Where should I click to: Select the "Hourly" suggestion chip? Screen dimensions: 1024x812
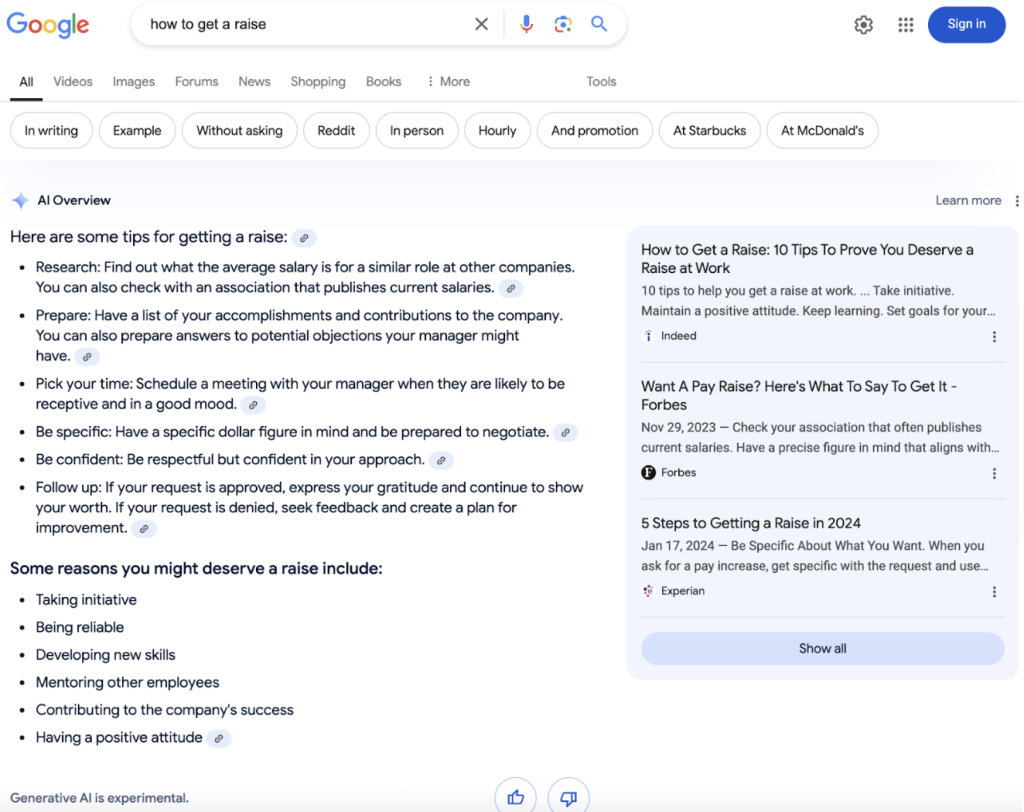coord(497,131)
